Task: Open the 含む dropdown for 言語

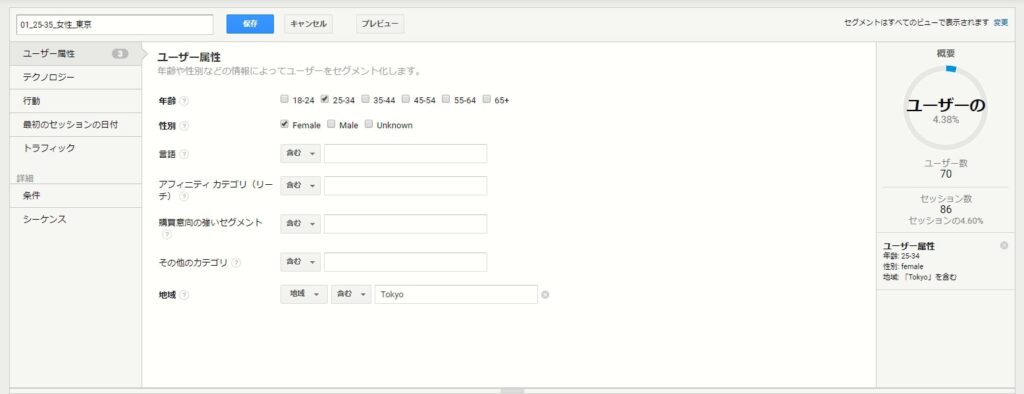Action: [x=300, y=154]
